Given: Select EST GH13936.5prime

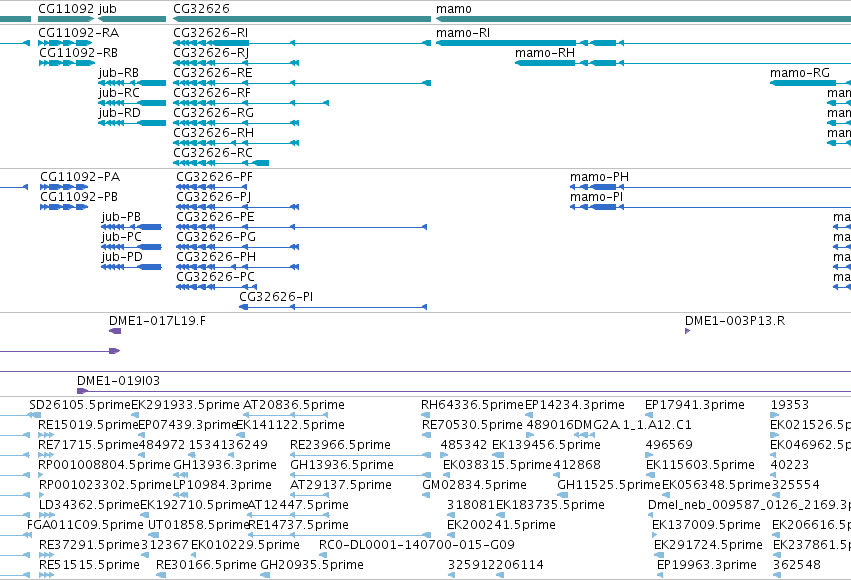Looking at the screenshot, I should (x=342, y=466).
